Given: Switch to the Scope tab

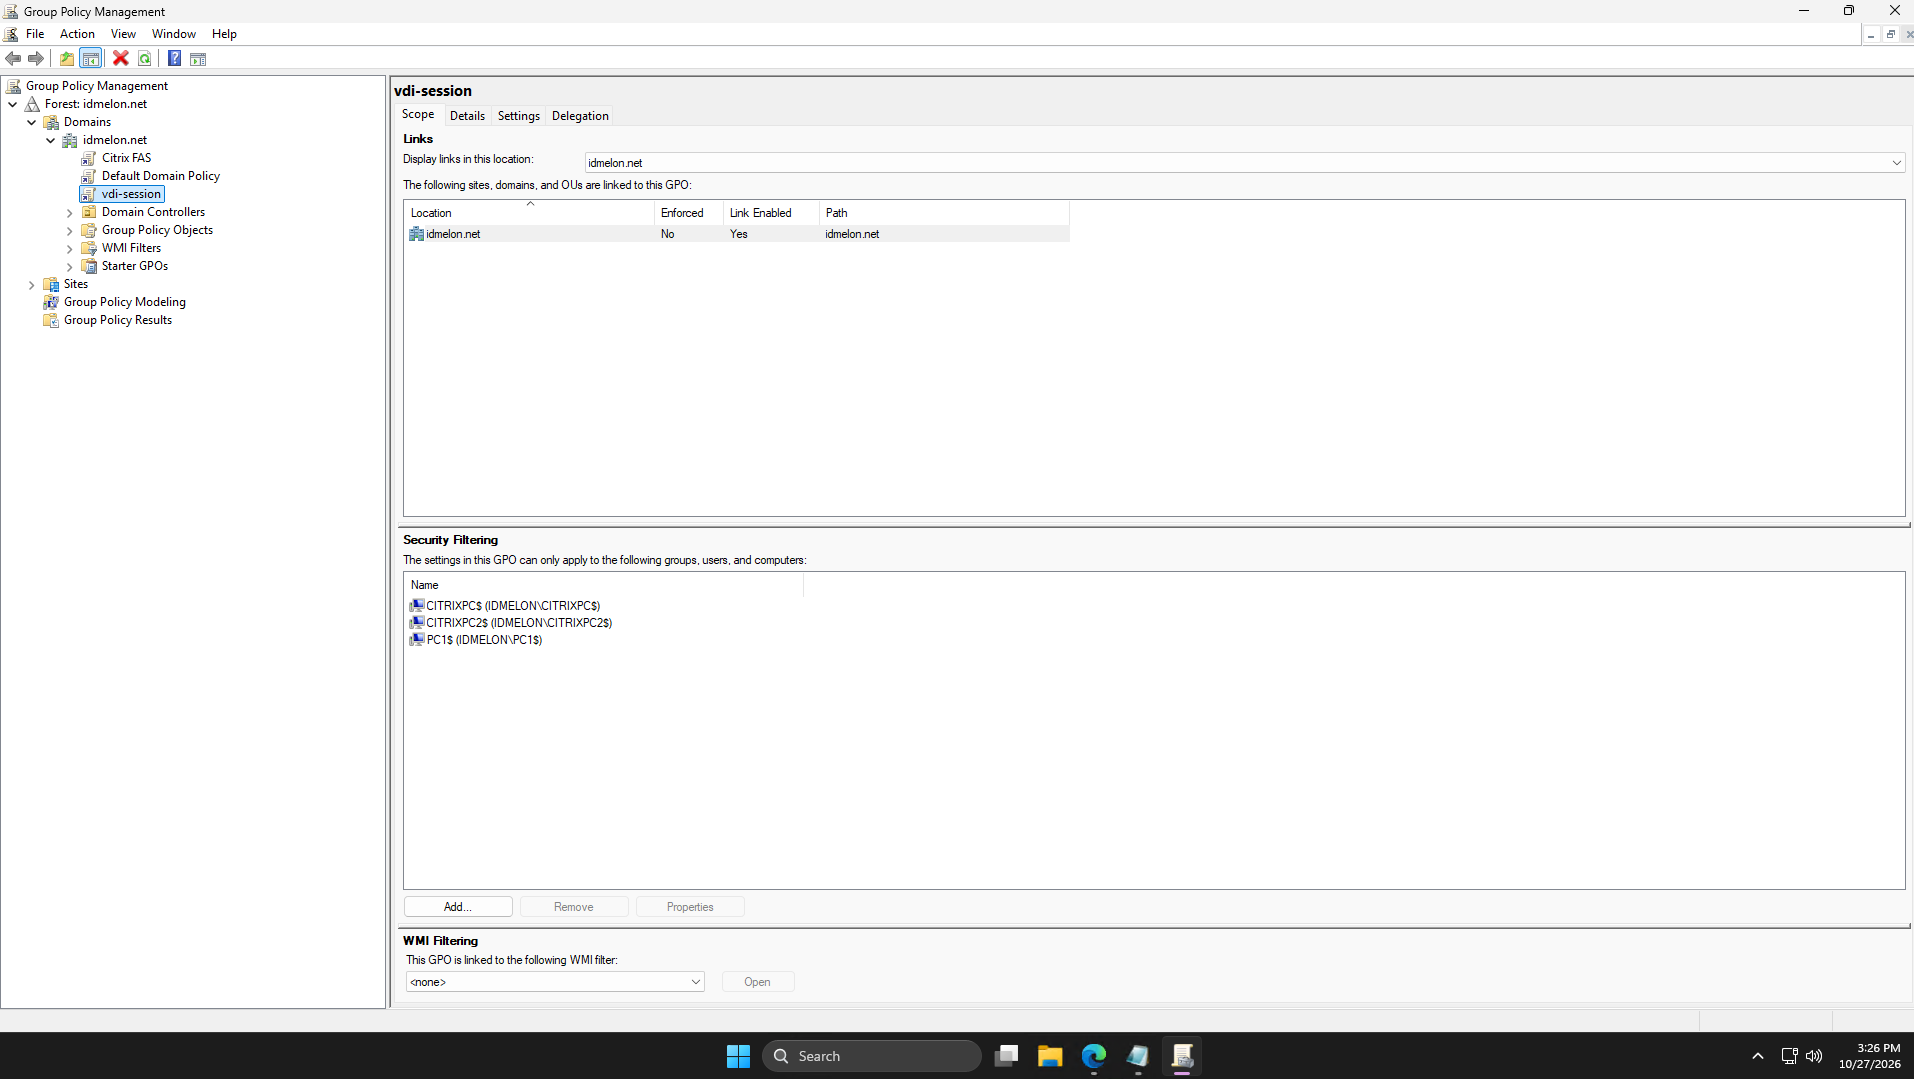Looking at the screenshot, I should pos(418,115).
